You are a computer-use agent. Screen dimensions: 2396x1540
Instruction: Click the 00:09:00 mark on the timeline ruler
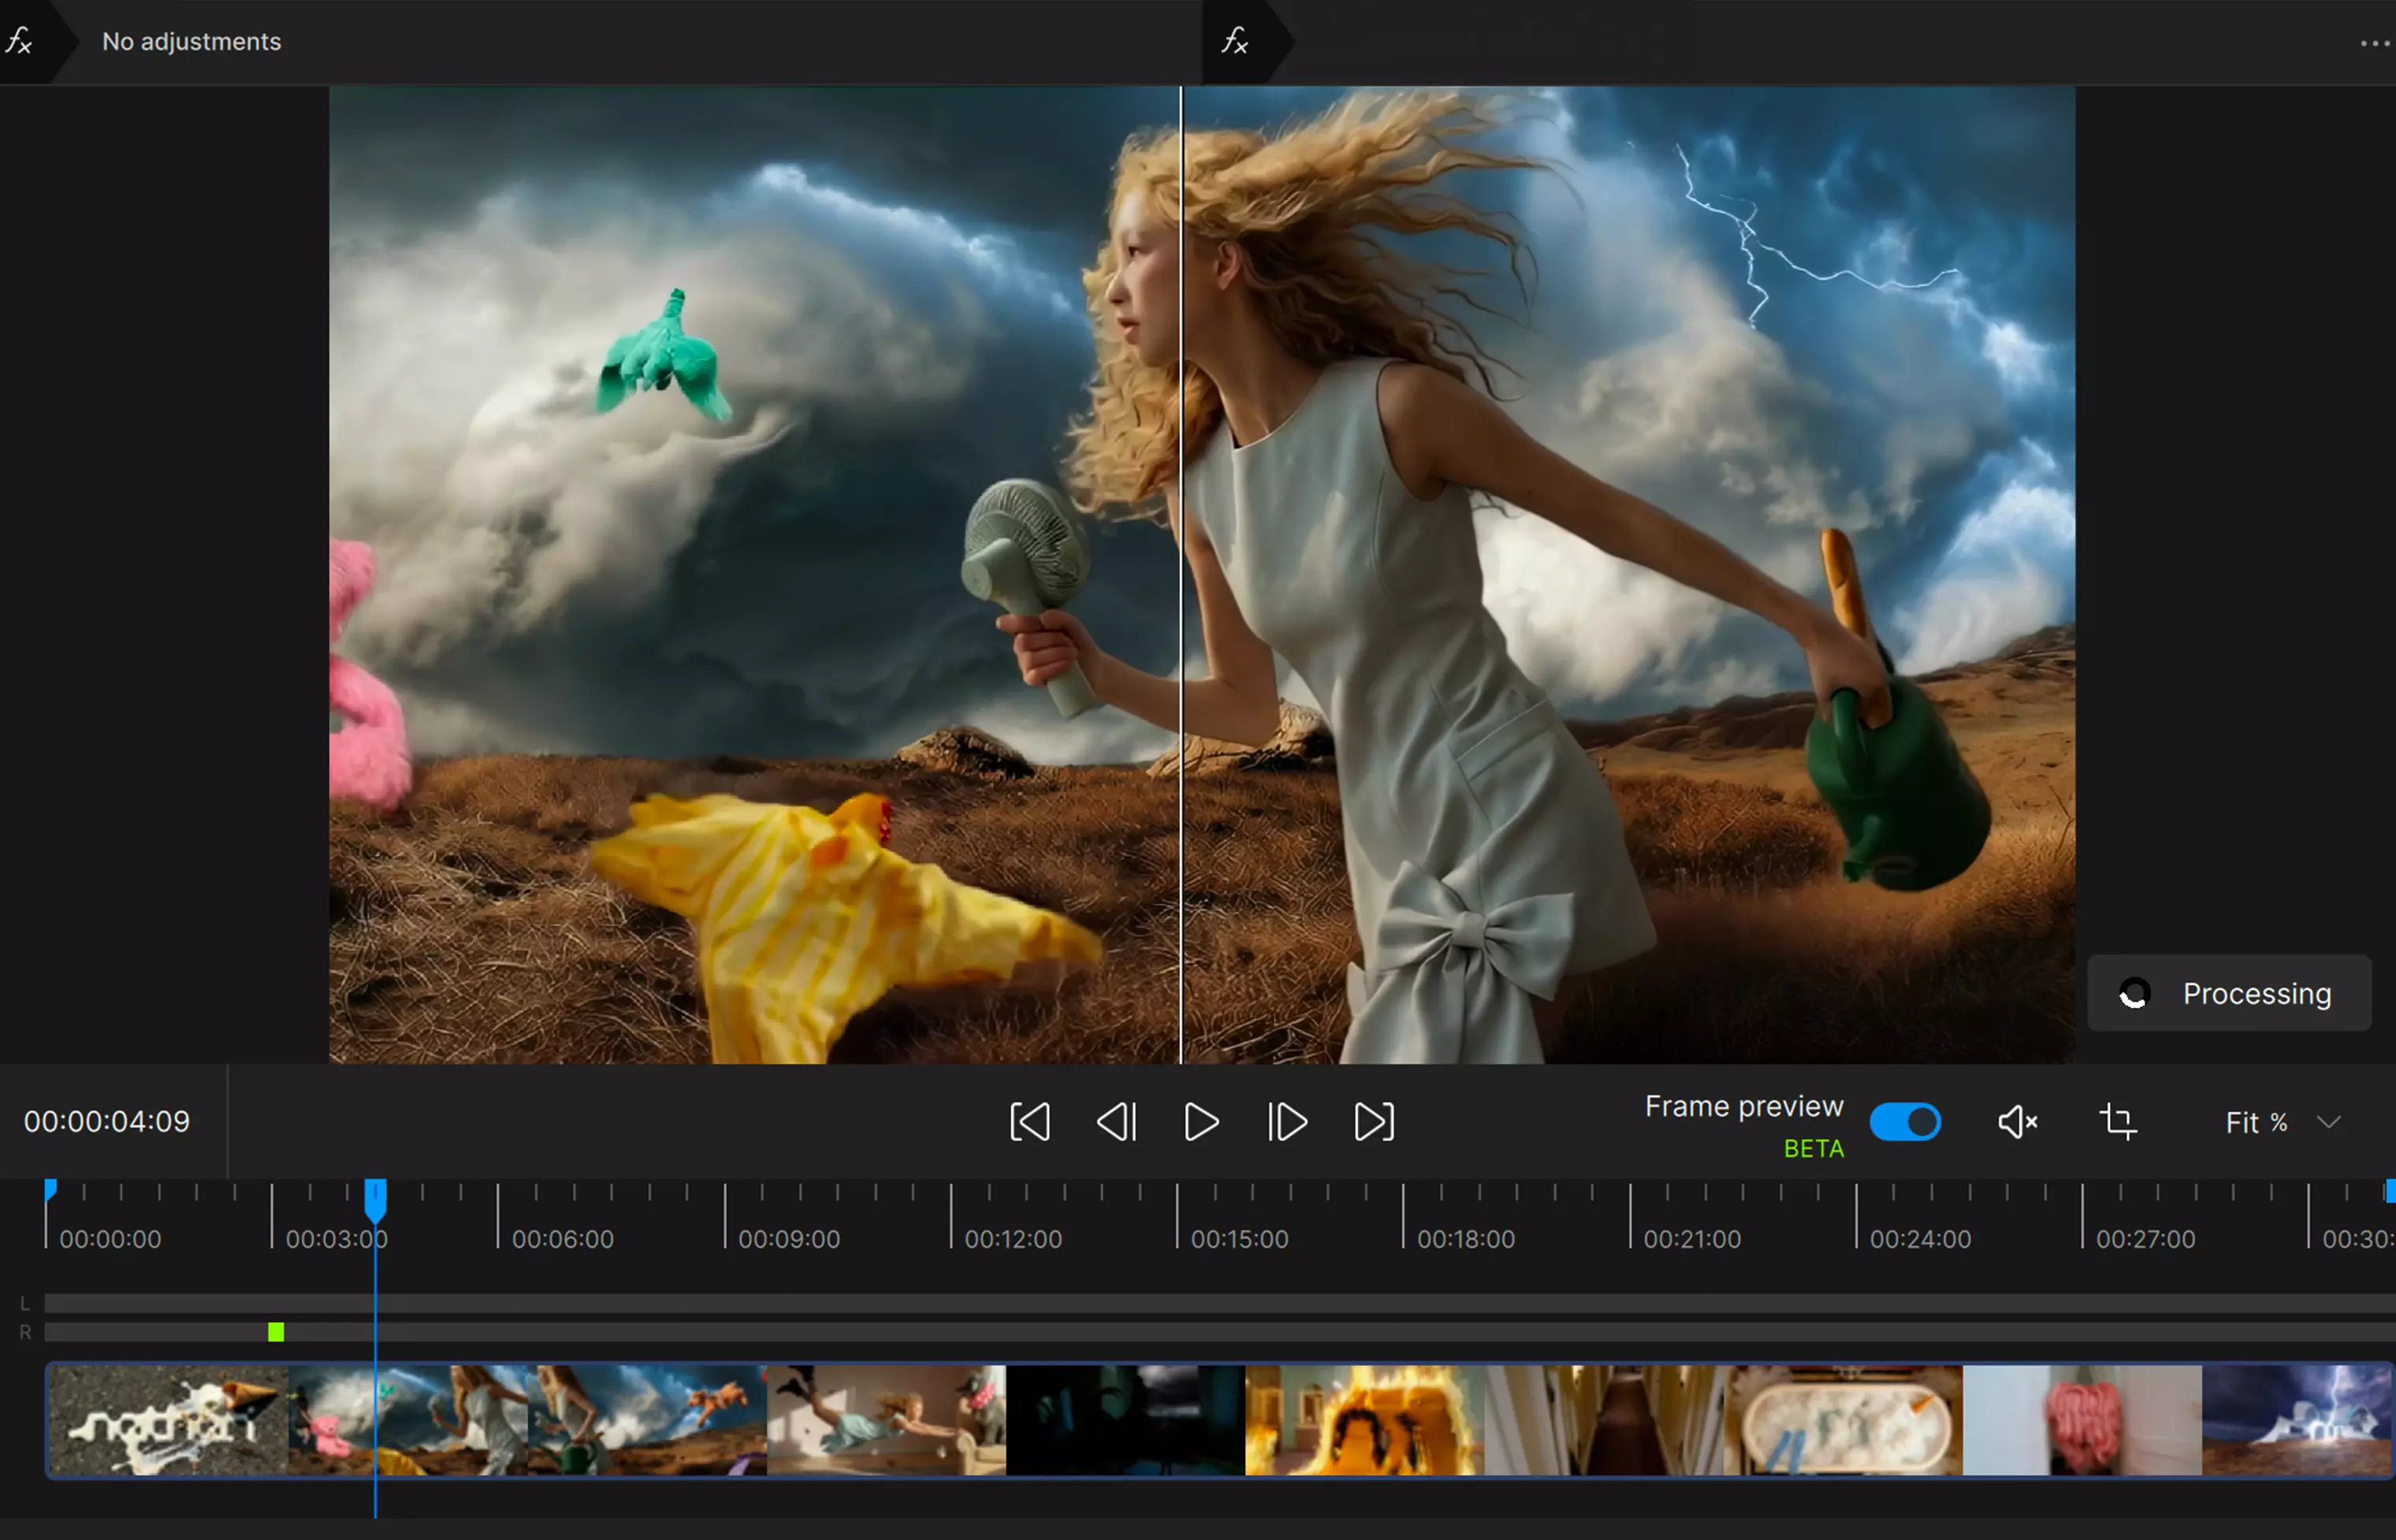click(x=789, y=1239)
